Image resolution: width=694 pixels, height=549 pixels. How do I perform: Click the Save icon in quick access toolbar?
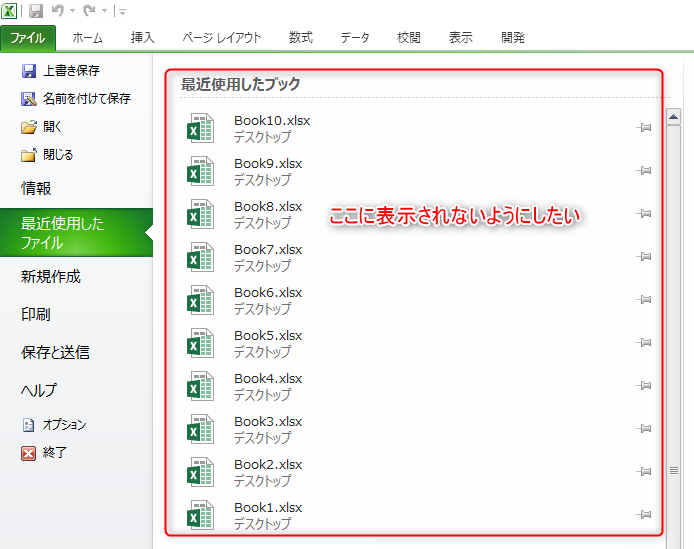pyautogui.click(x=36, y=11)
